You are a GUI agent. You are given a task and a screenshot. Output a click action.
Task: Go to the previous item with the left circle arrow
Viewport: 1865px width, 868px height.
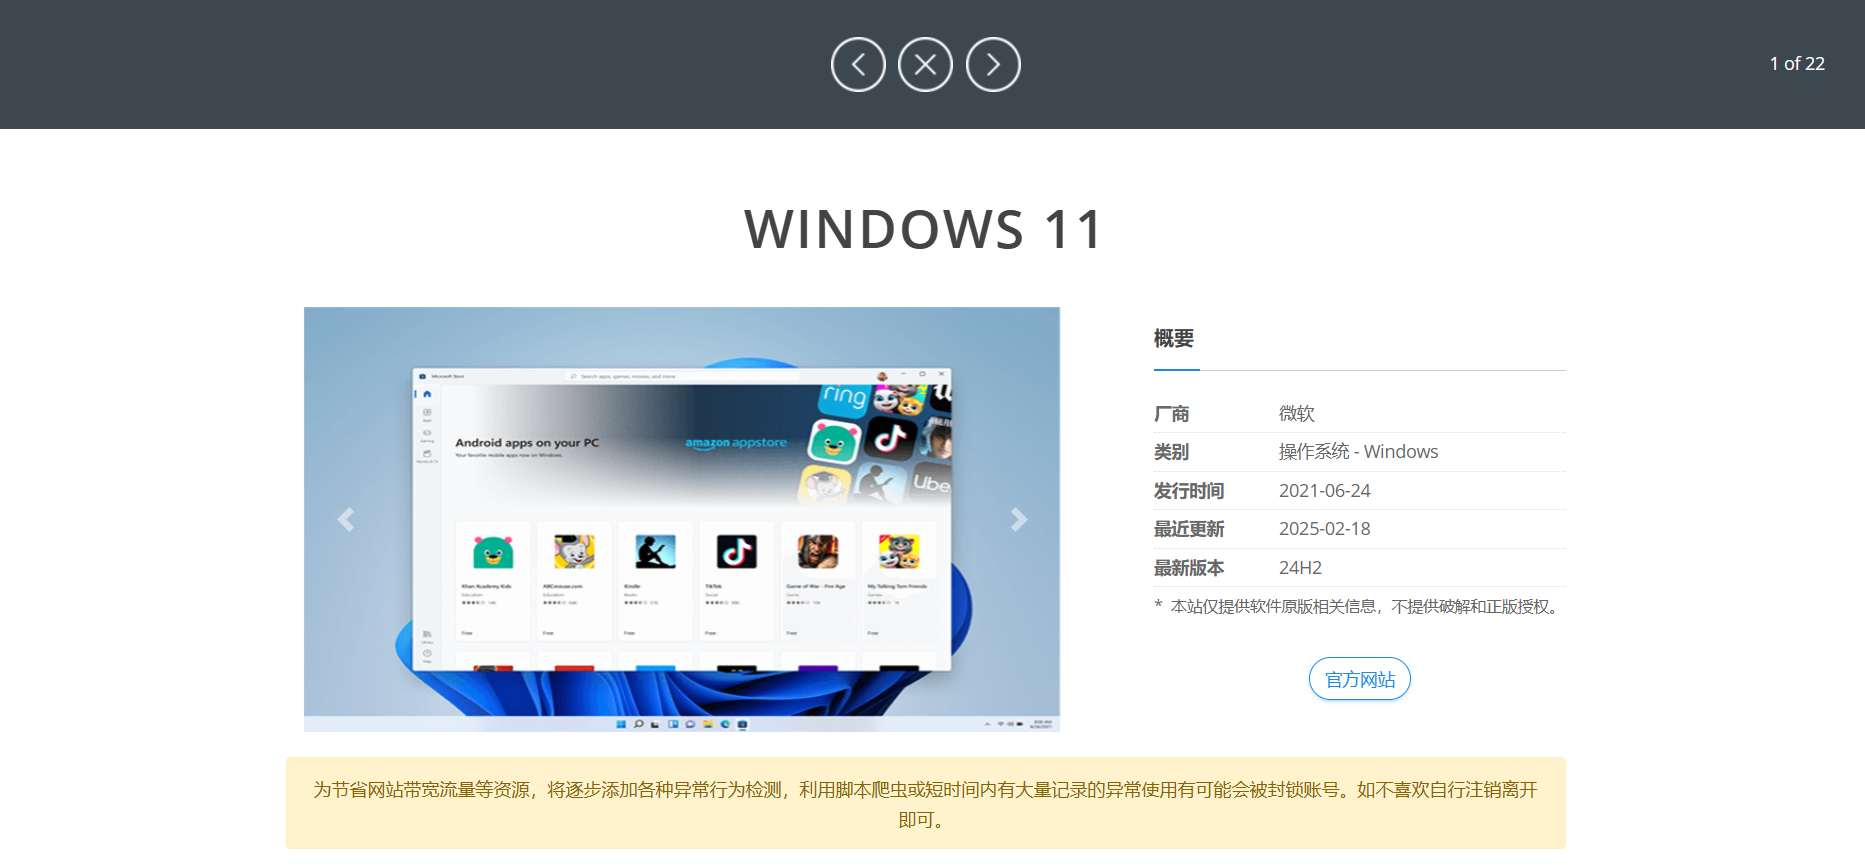[858, 65]
